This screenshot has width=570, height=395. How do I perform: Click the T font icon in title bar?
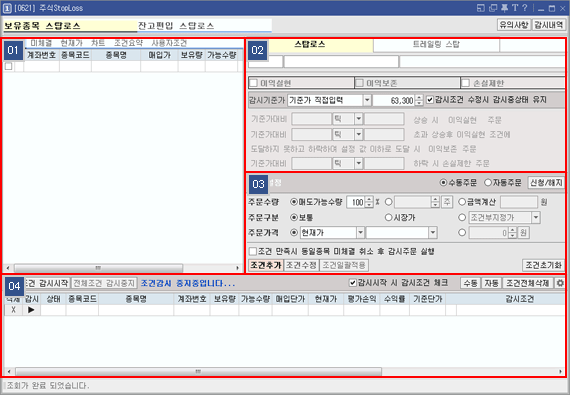[515, 8]
